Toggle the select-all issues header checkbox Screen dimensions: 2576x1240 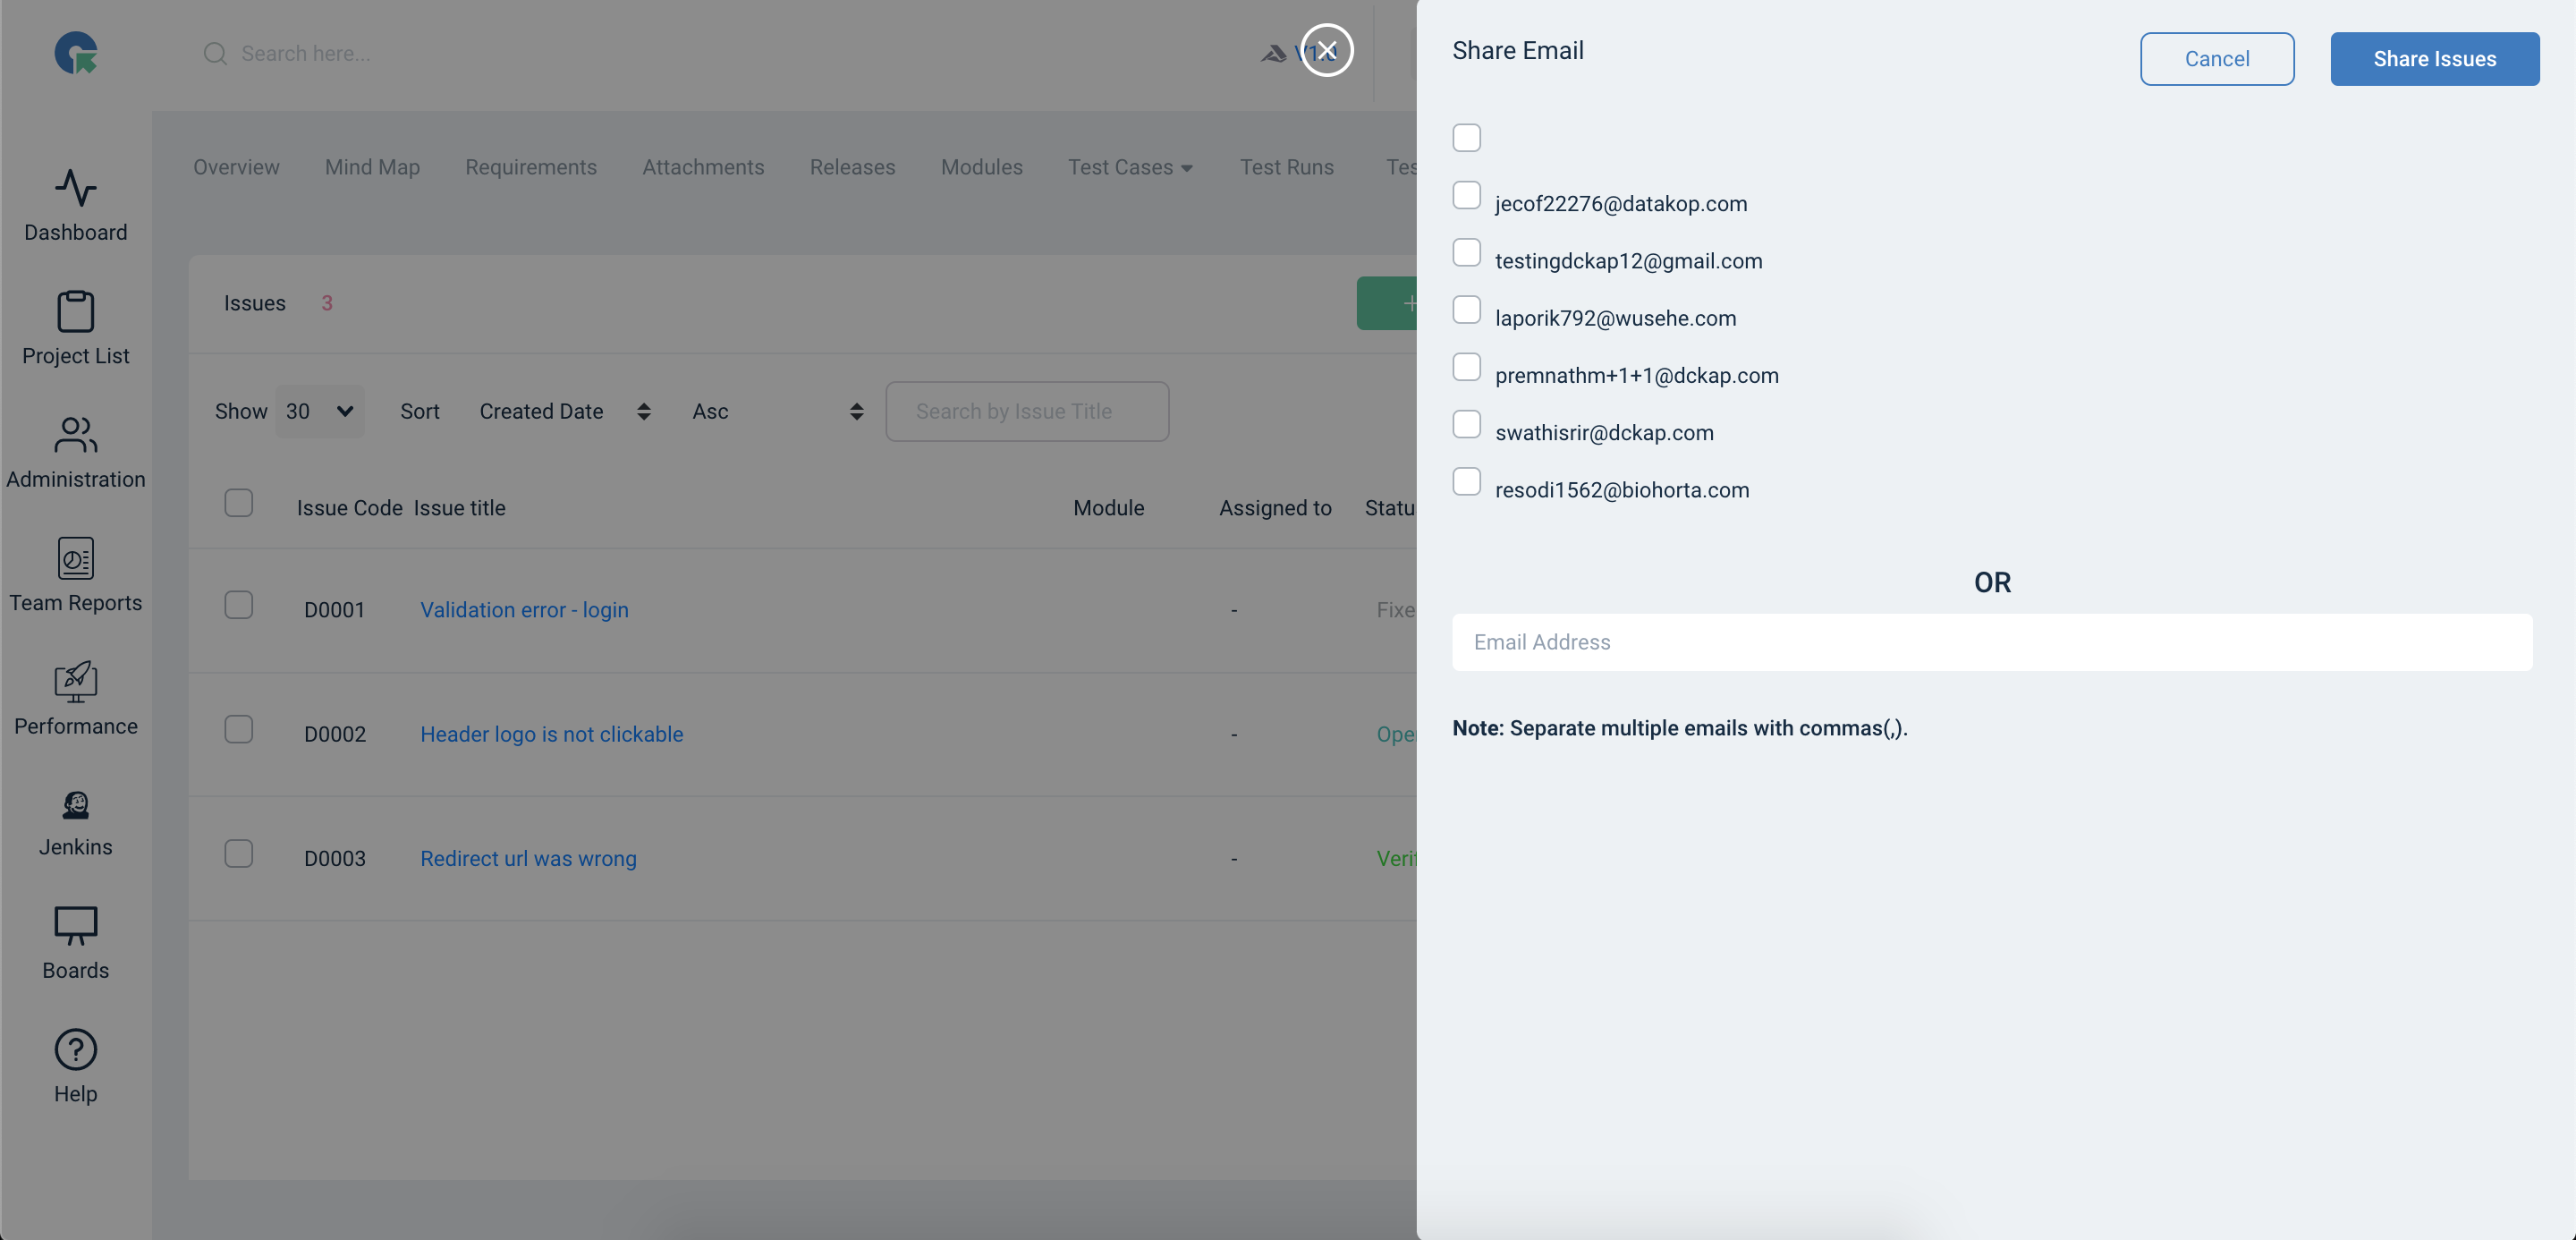pyautogui.click(x=239, y=503)
